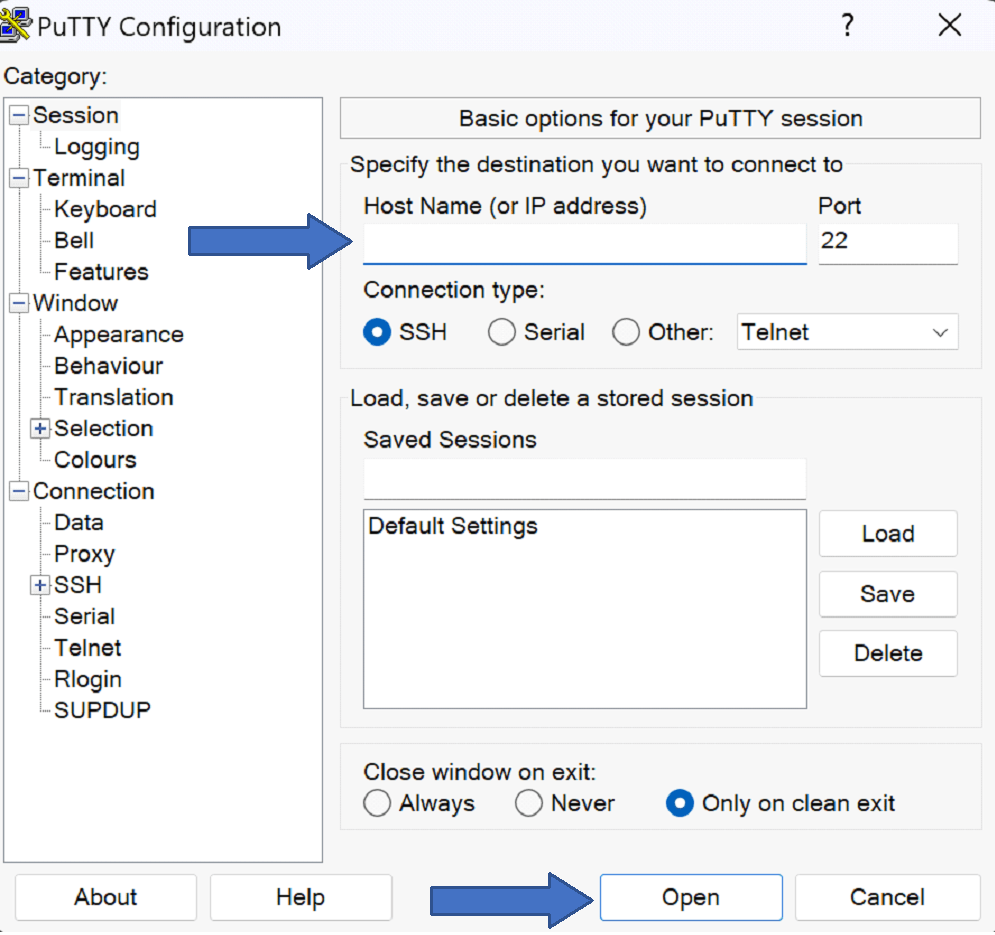Open the Logging category
The height and width of the screenshot is (935, 995).
96,147
